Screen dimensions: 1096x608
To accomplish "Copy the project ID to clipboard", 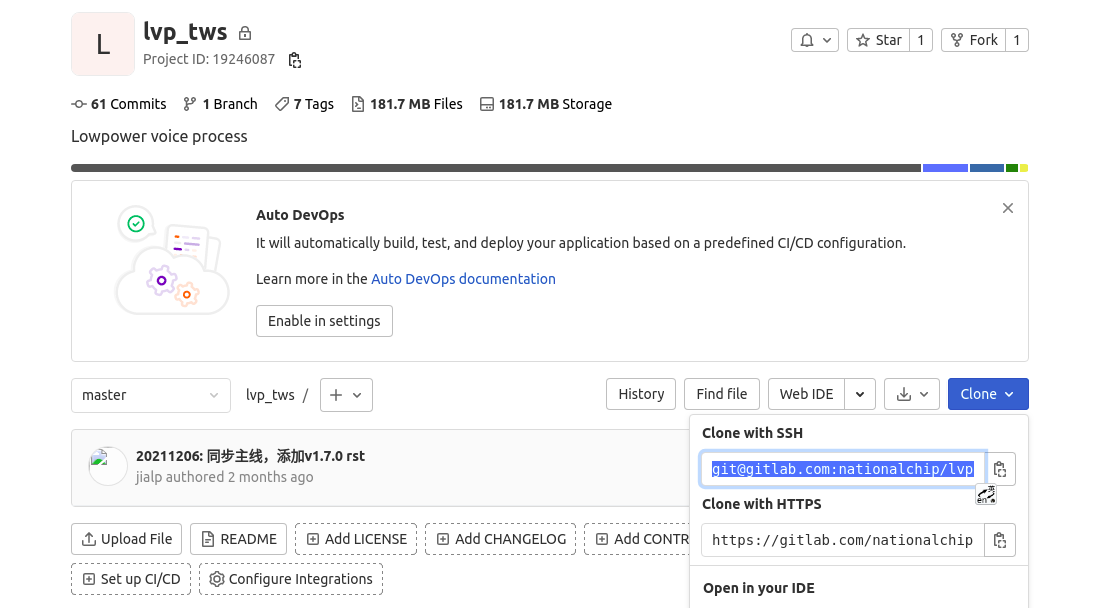I will (x=294, y=60).
